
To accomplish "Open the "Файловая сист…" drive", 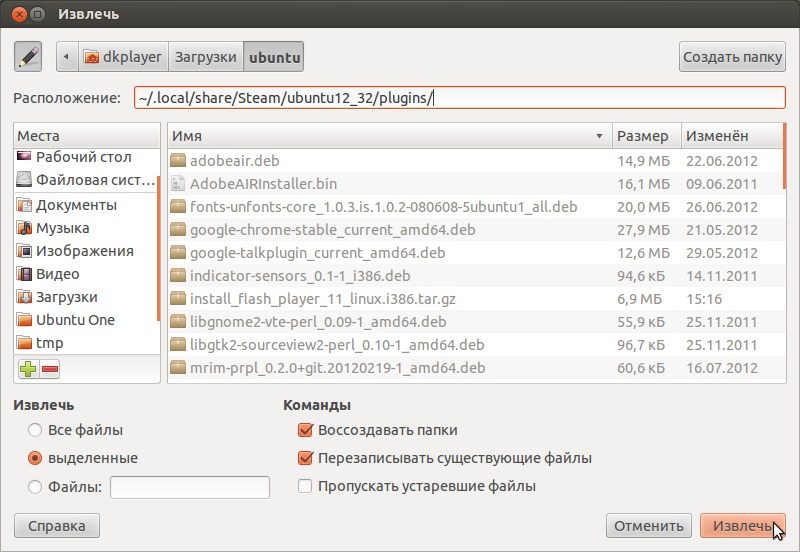I will pos(87,180).
